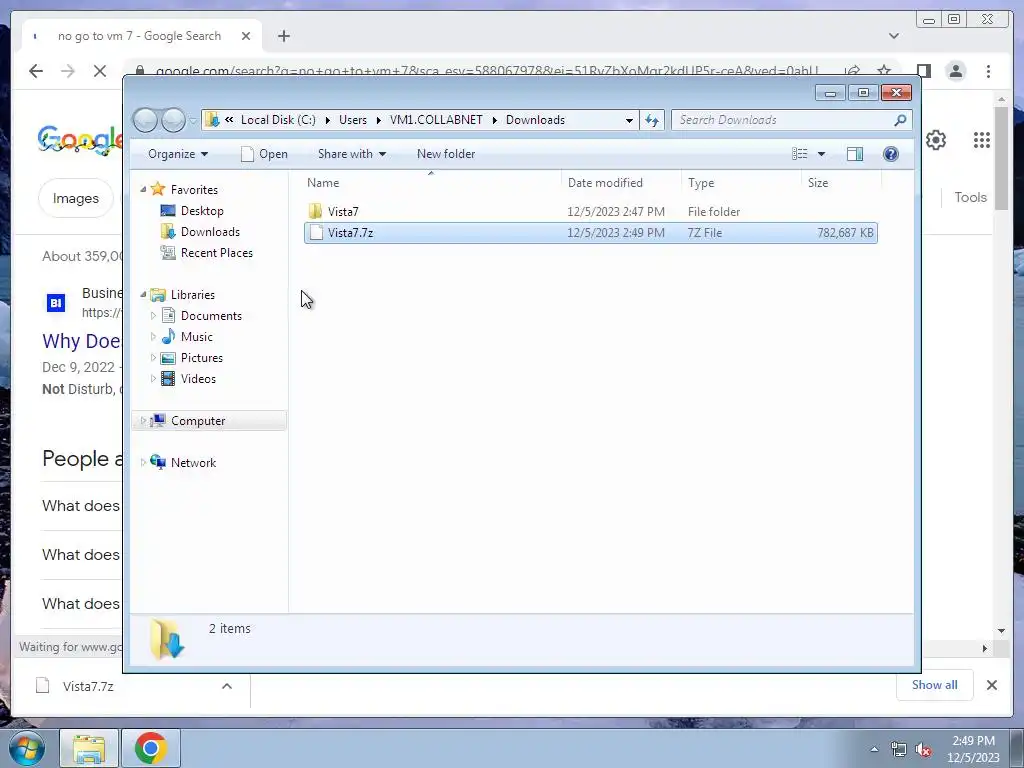Click the search magnifier in Explorer

pos(900,120)
